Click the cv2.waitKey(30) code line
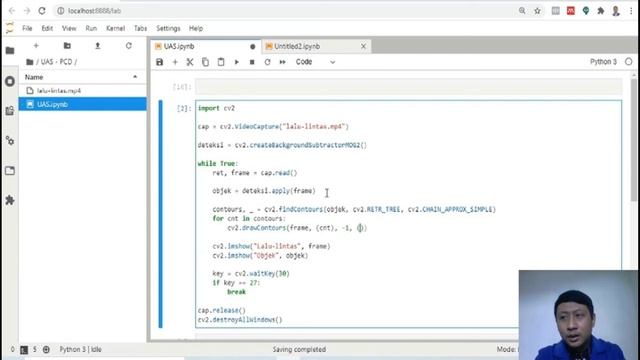The image size is (640, 360). click(x=251, y=273)
